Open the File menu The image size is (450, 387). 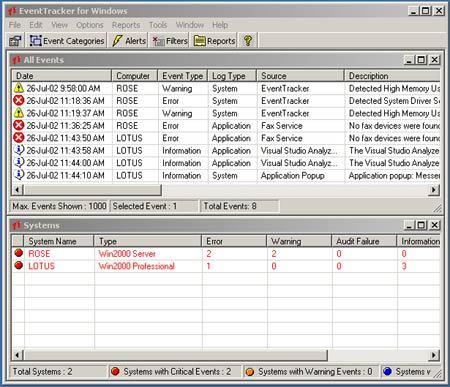(15, 25)
